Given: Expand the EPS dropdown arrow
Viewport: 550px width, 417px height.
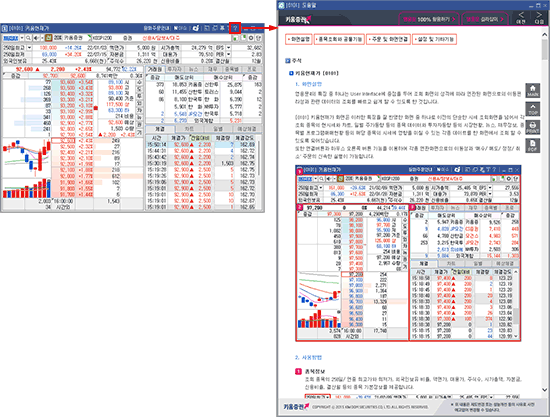Looking at the screenshot, I should point(229,47).
